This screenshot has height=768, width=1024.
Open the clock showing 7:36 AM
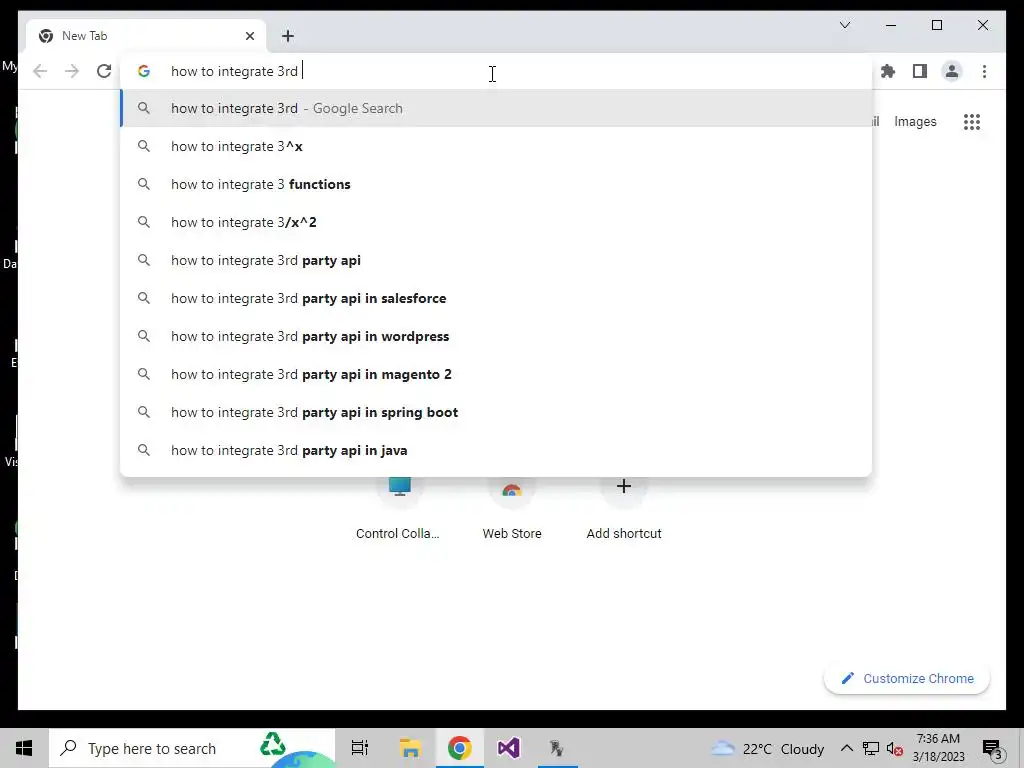[x=938, y=748]
